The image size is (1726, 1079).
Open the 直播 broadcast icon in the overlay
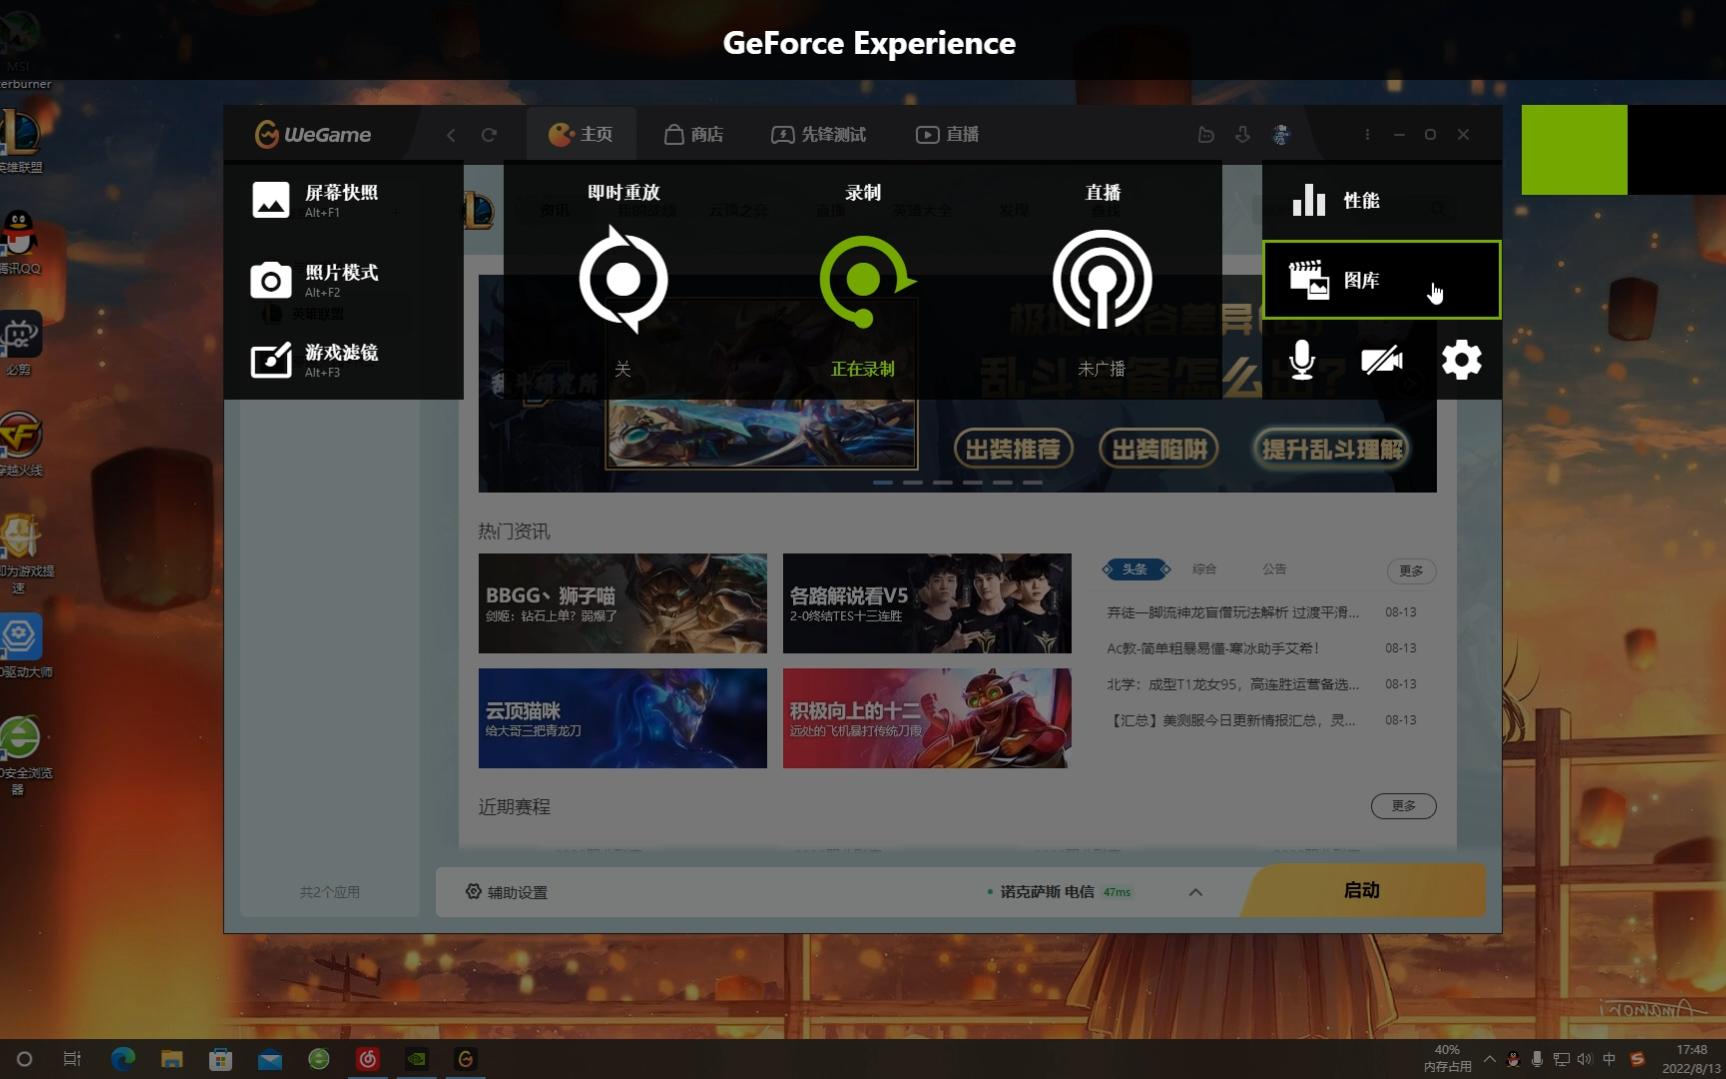pos(1102,280)
